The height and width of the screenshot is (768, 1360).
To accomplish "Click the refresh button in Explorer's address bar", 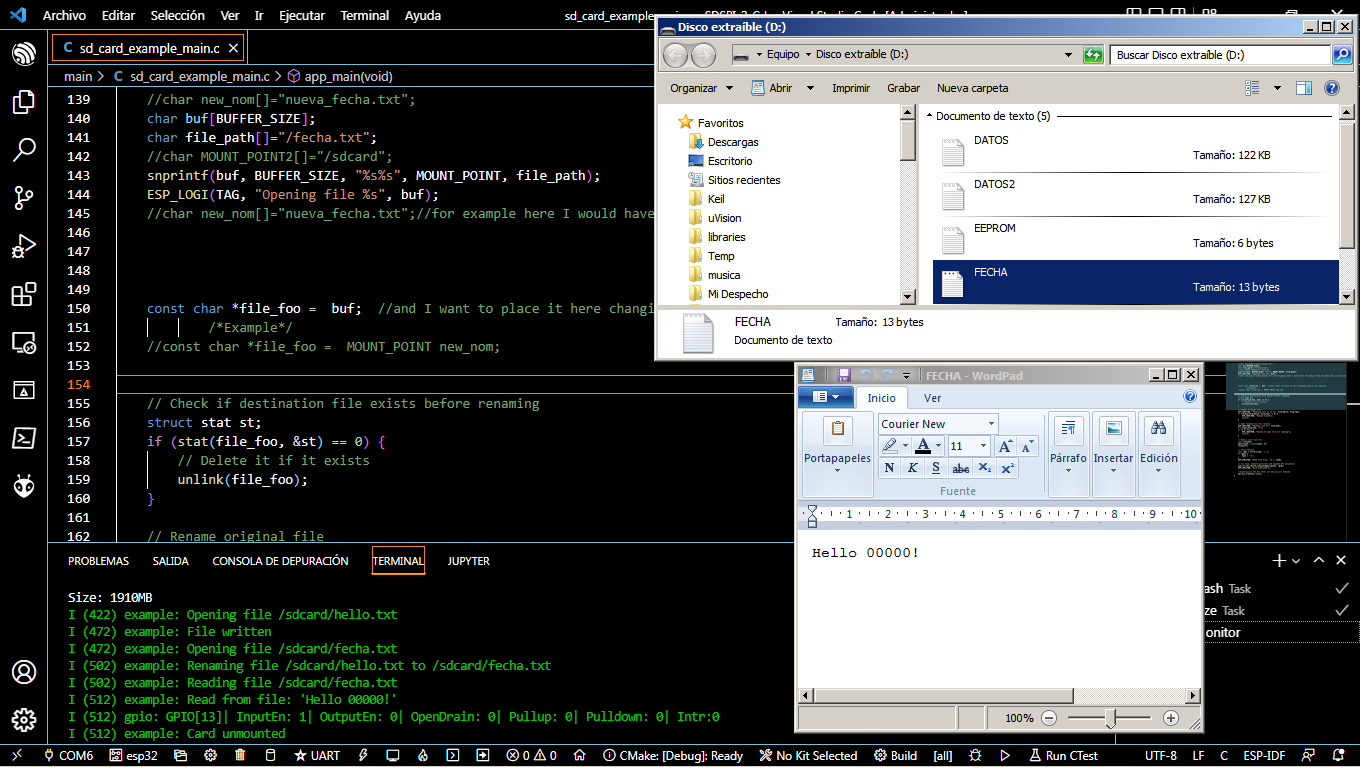I will 1093,55.
